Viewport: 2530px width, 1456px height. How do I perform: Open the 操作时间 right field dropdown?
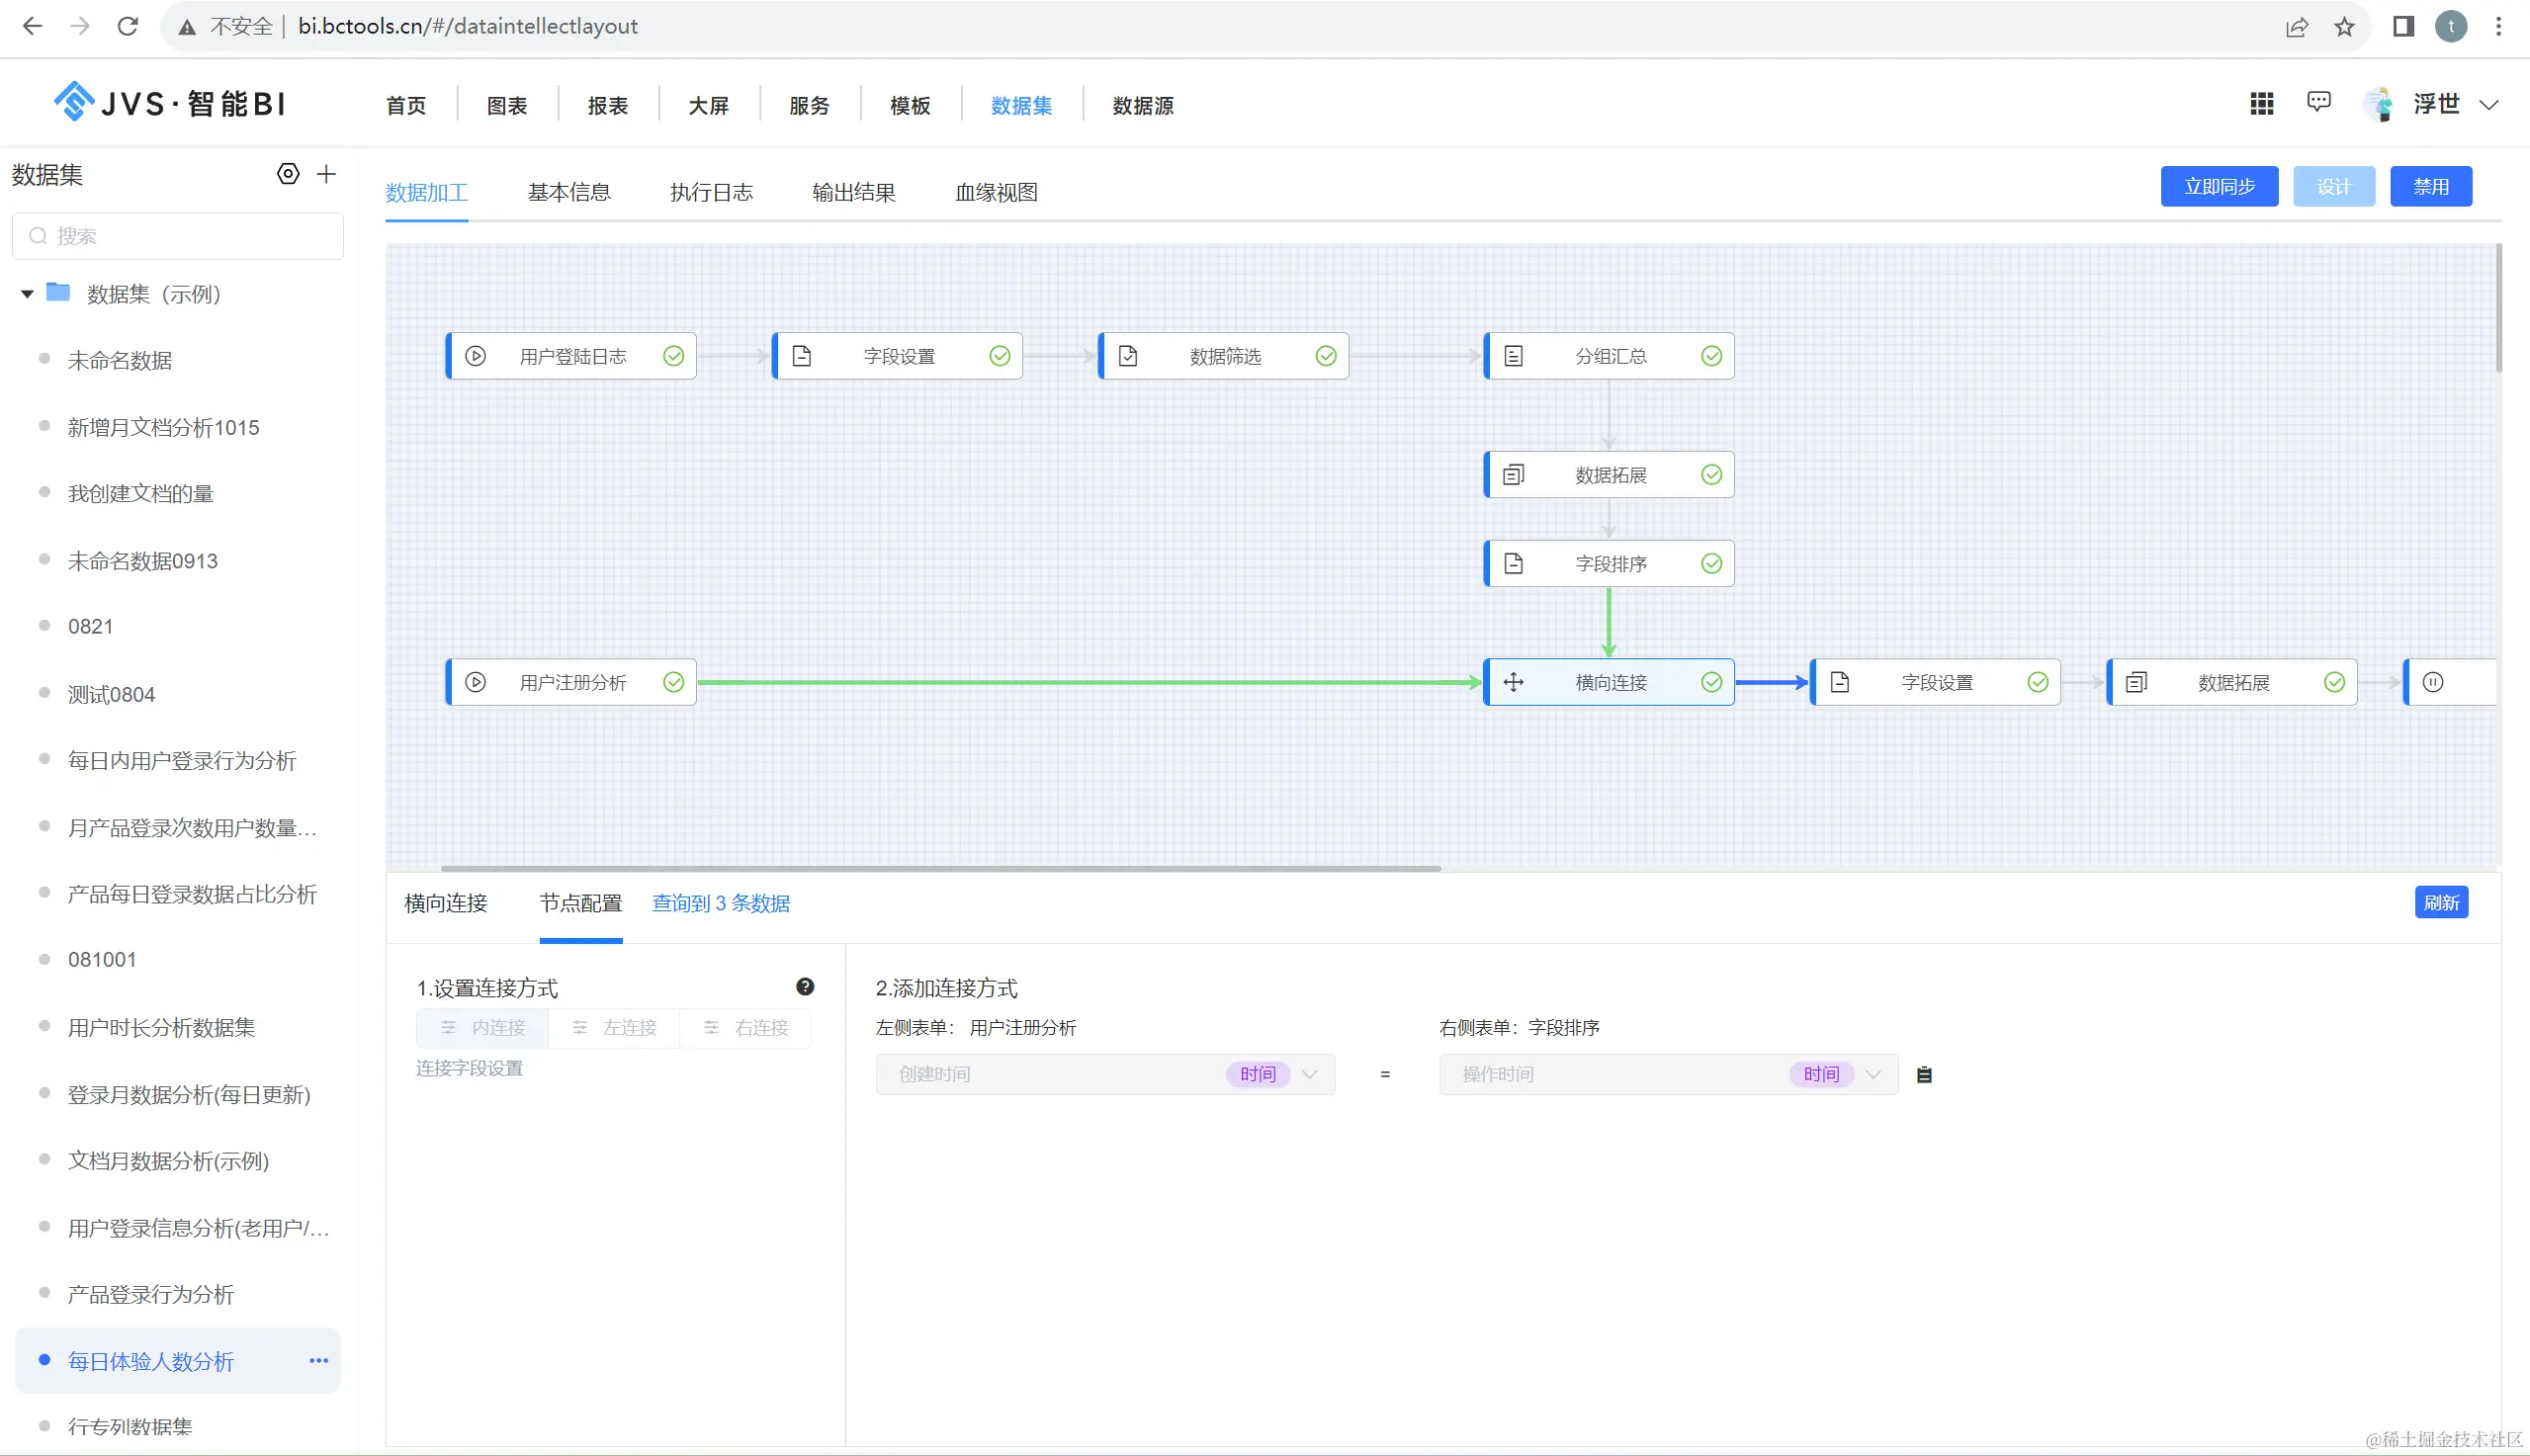tap(1668, 1075)
